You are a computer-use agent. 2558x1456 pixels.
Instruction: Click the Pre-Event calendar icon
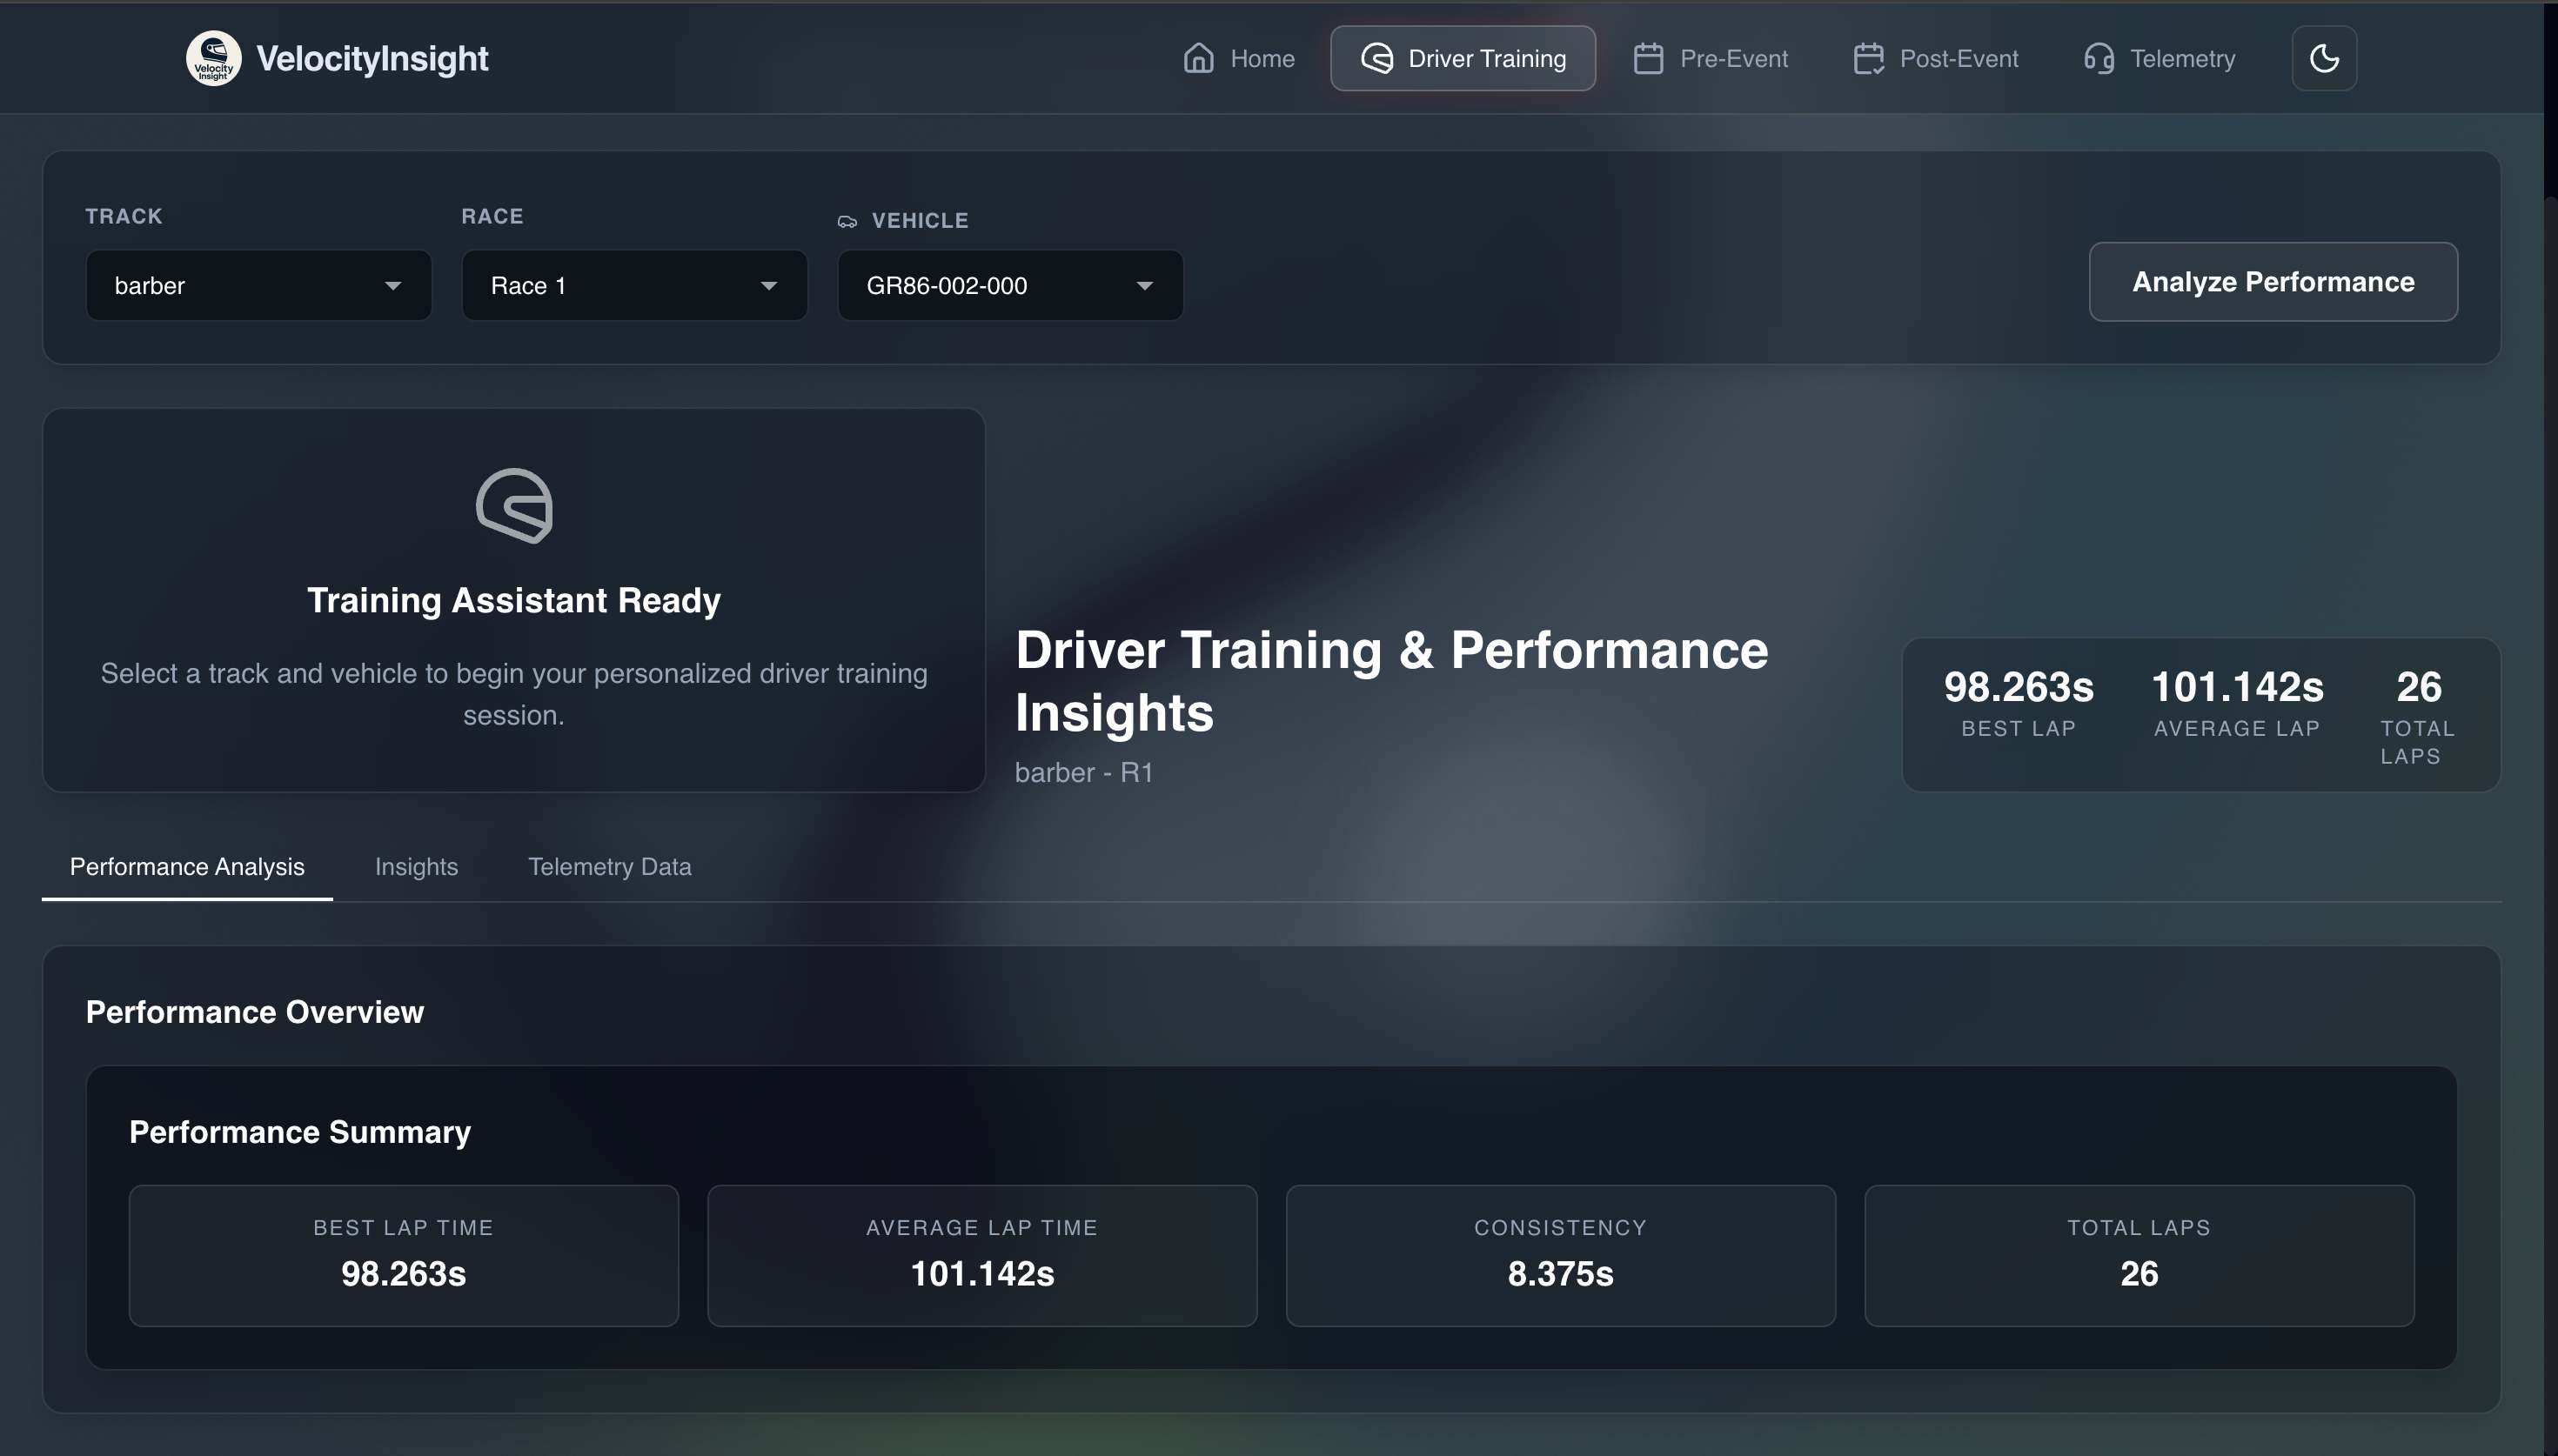[1648, 58]
